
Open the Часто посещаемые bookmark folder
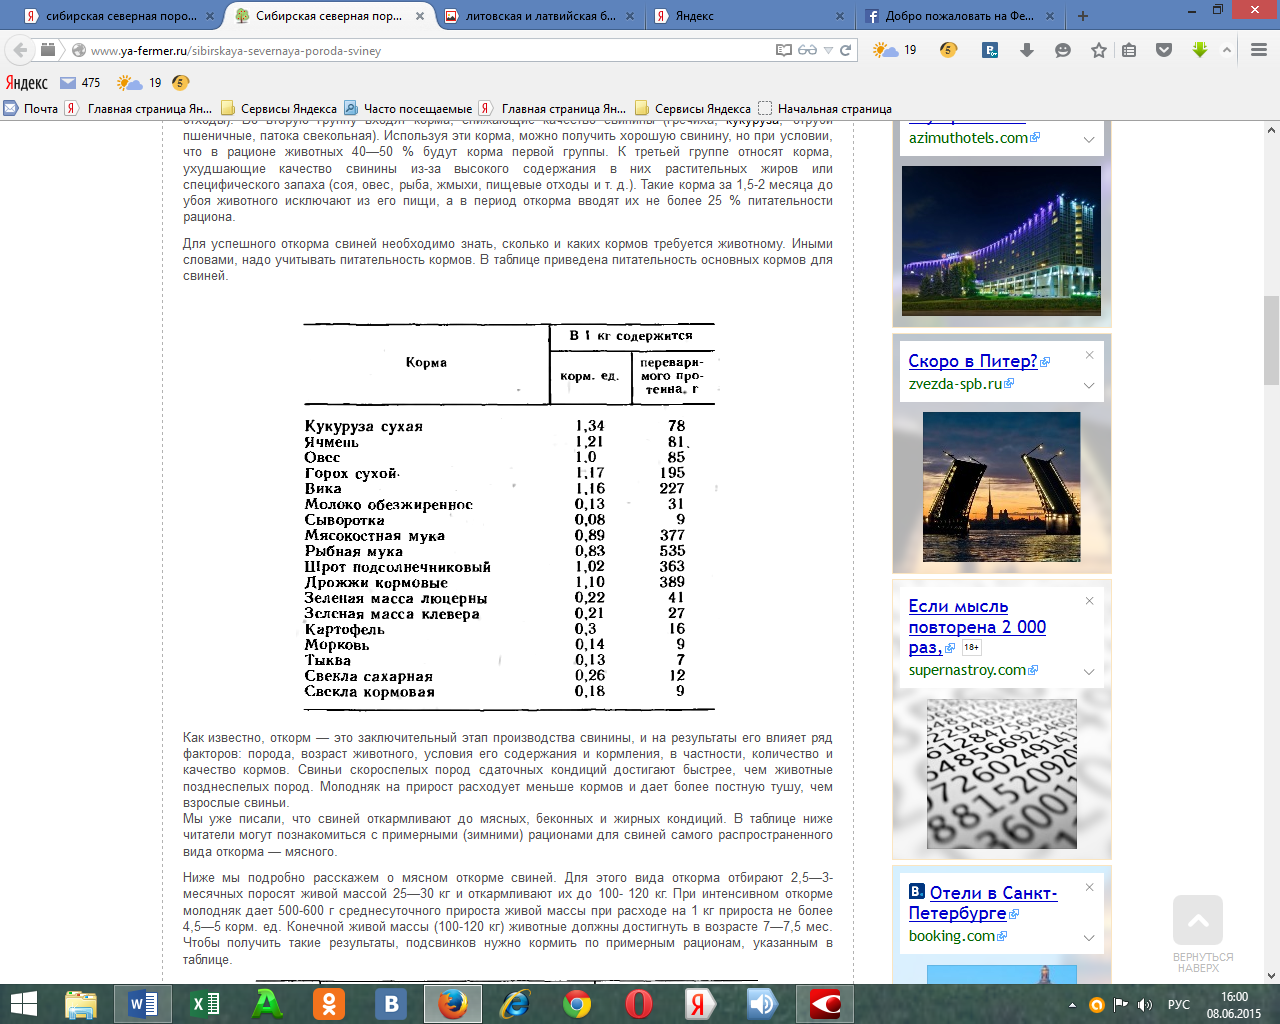pyautogui.click(x=408, y=109)
